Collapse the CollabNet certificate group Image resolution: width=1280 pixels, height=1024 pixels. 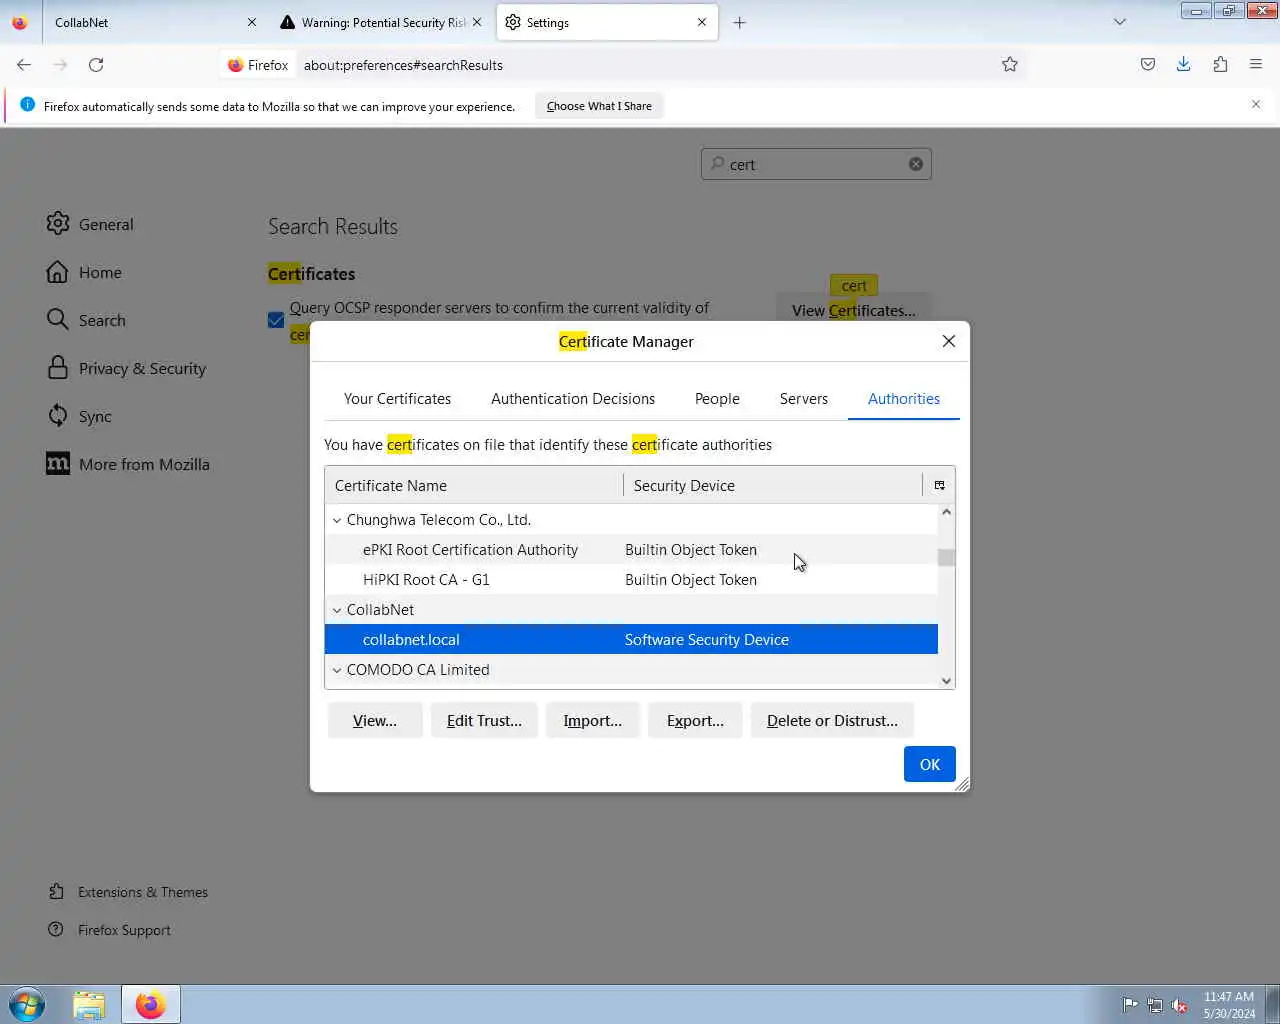coord(337,610)
